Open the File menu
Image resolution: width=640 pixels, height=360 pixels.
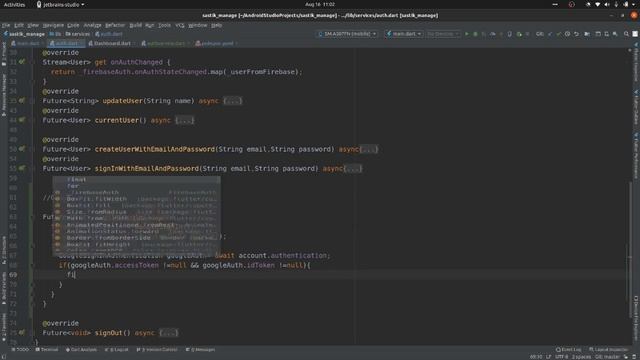(6, 25)
